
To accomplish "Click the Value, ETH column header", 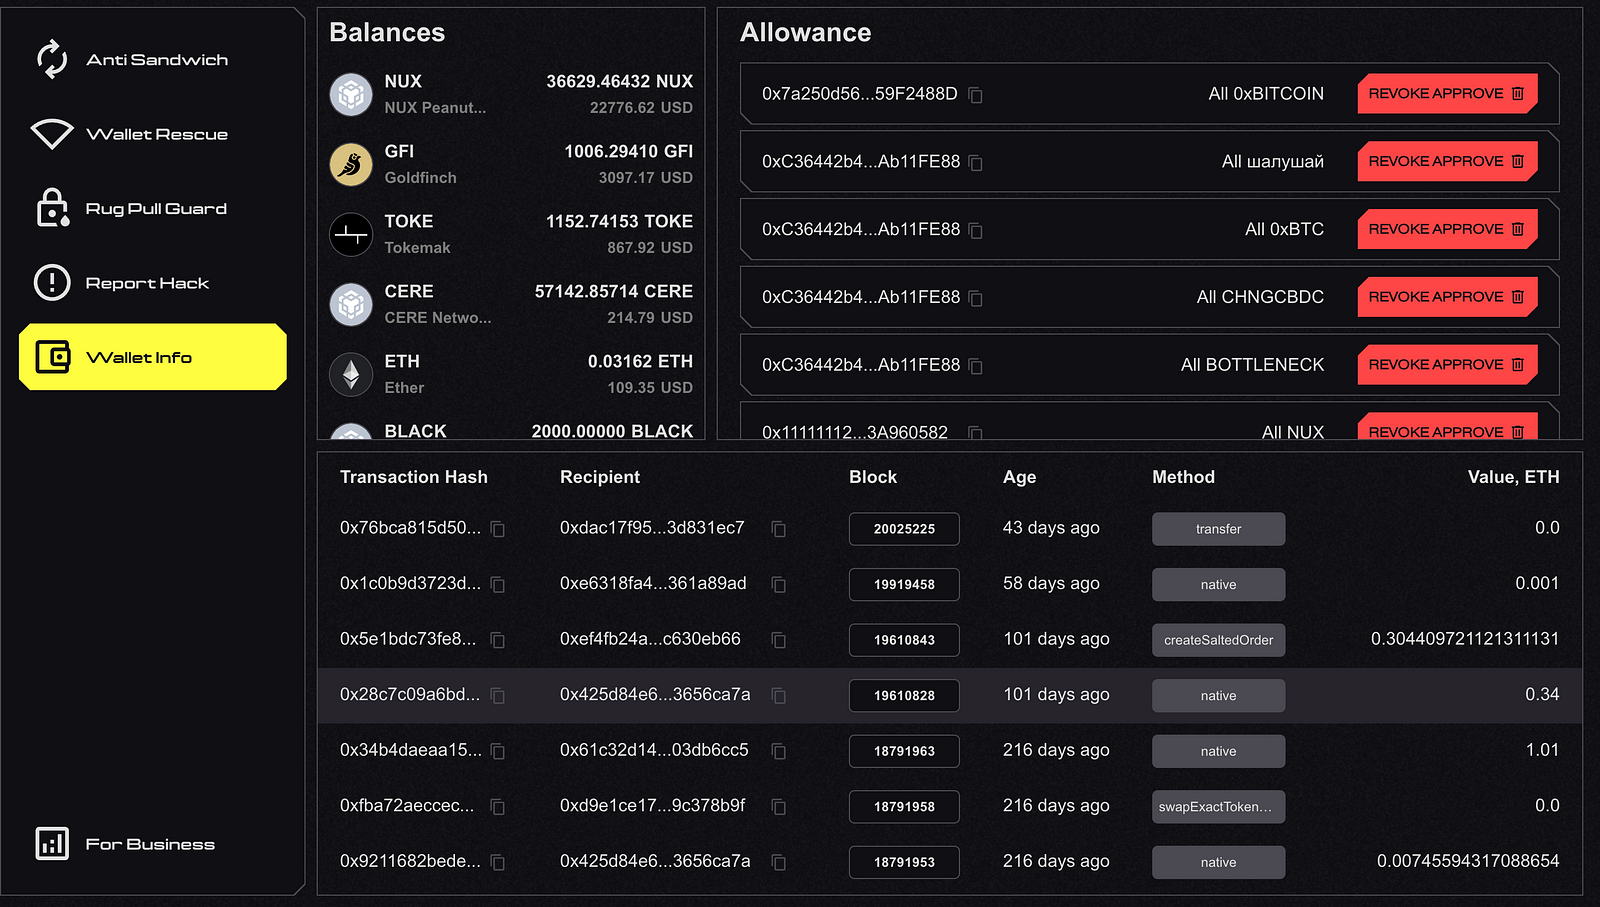I will pyautogui.click(x=1513, y=477).
